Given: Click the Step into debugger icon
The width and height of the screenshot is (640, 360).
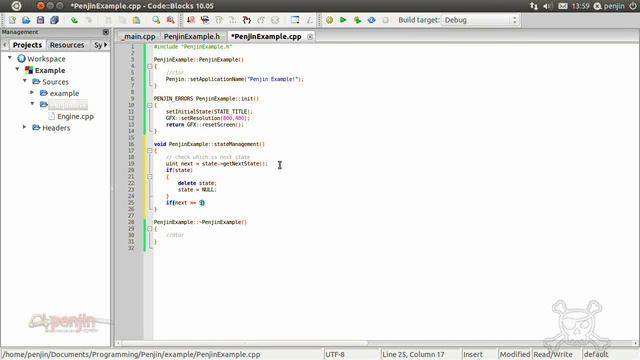Looking at the screenshot, I should point(233,20).
